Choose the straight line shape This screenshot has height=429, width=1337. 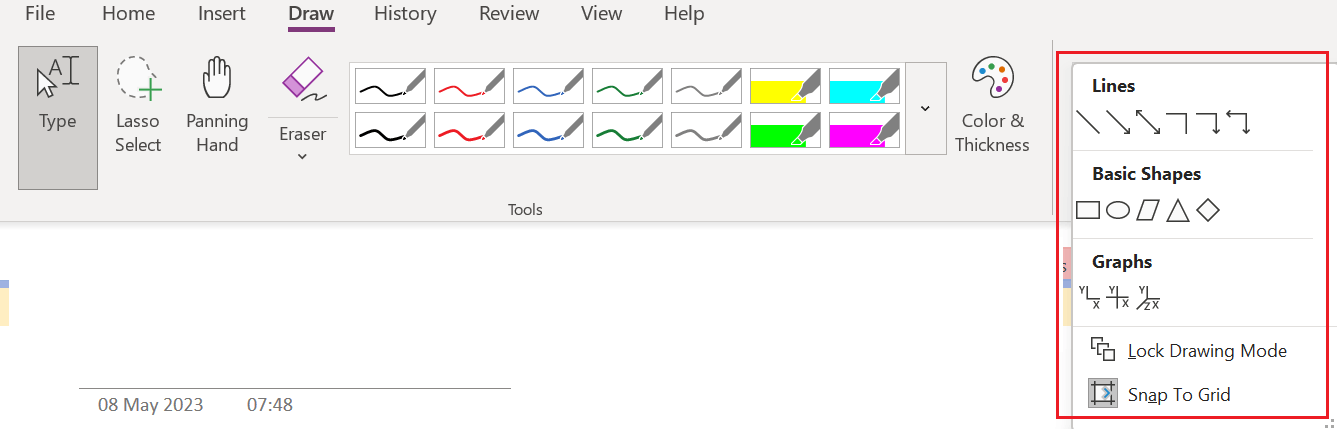coord(1088,123)
